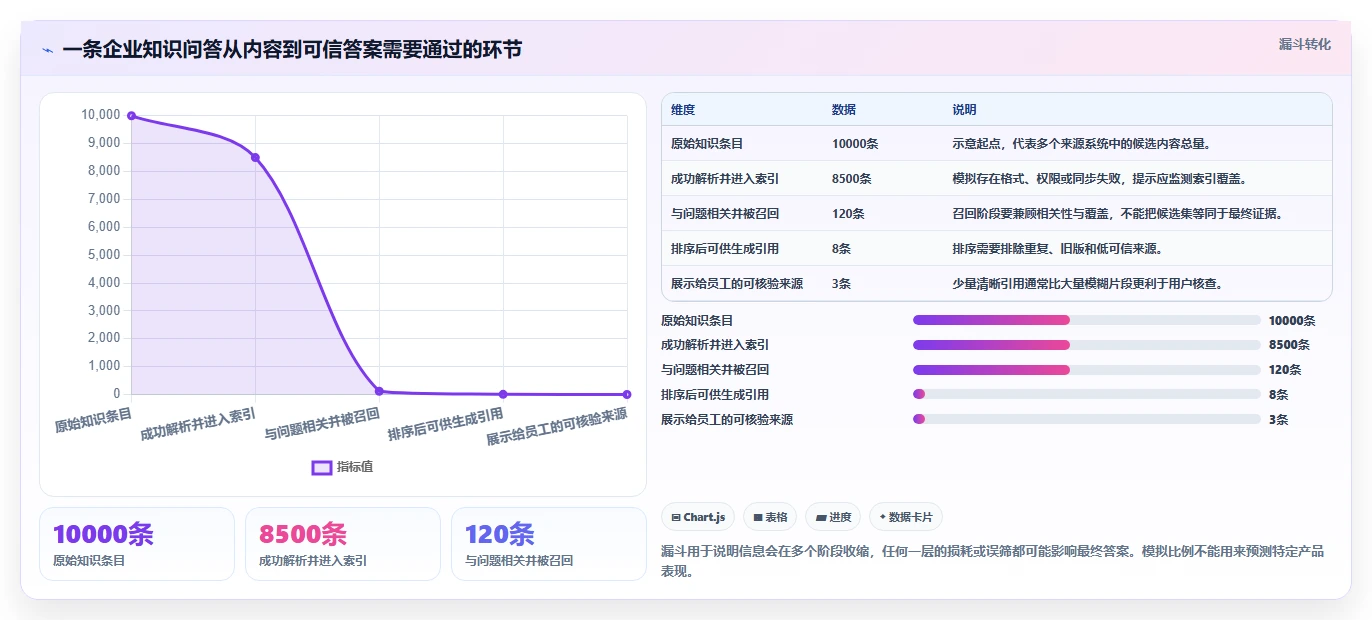The height and width of the screenshot is (620, 1372).
Task: Toggle the 指标值 legend item
Action: [342, 467]
